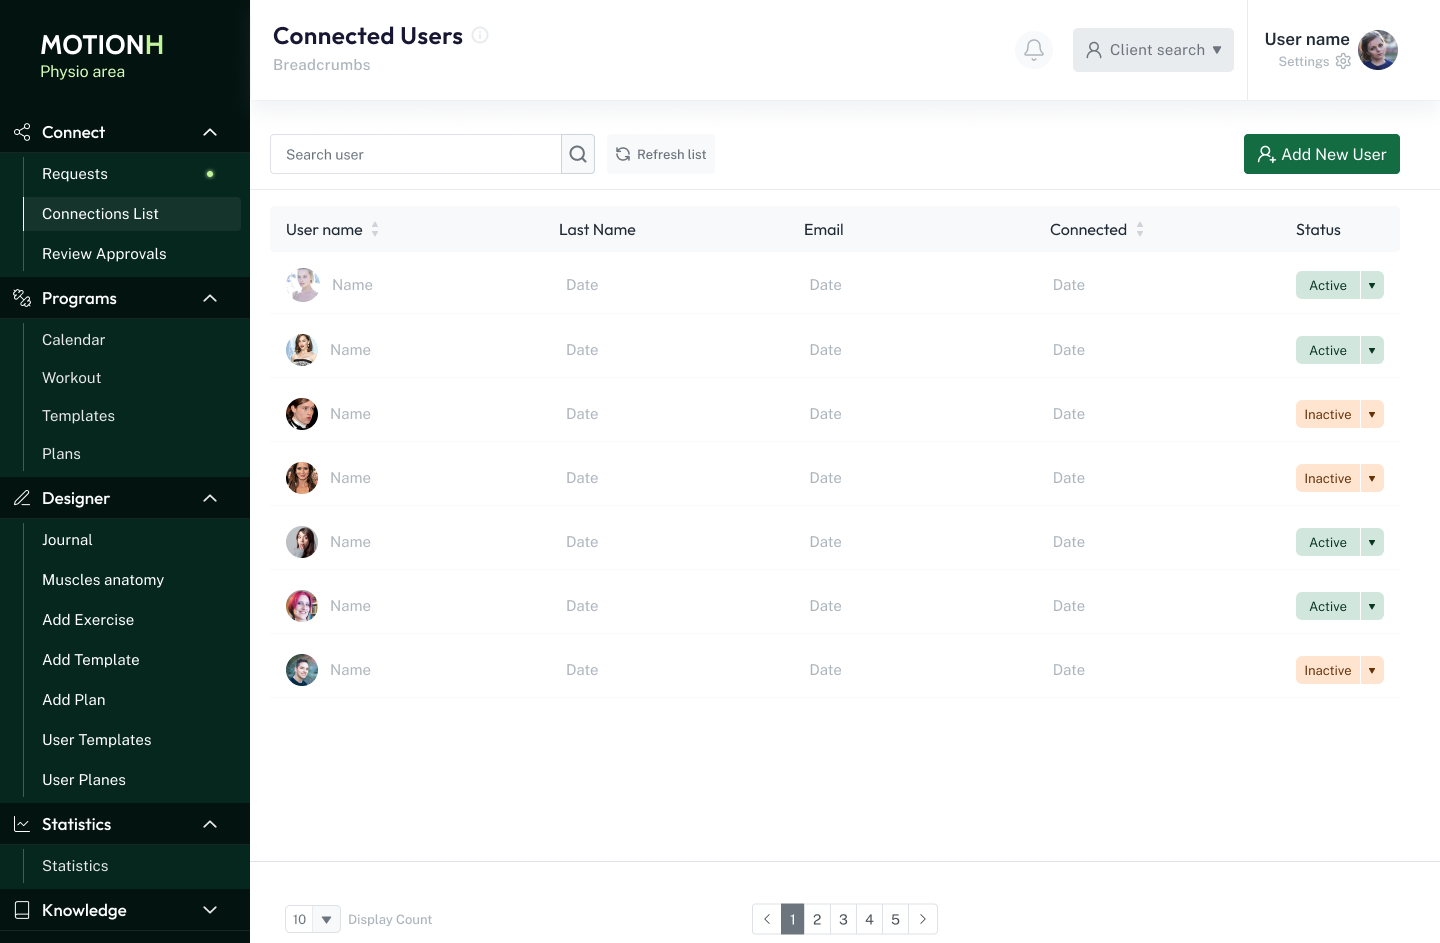Open status dropdown of first Active user
Image resolution: width=1440 pixels, height=943 pixels.
click(x=1372, y=286)
